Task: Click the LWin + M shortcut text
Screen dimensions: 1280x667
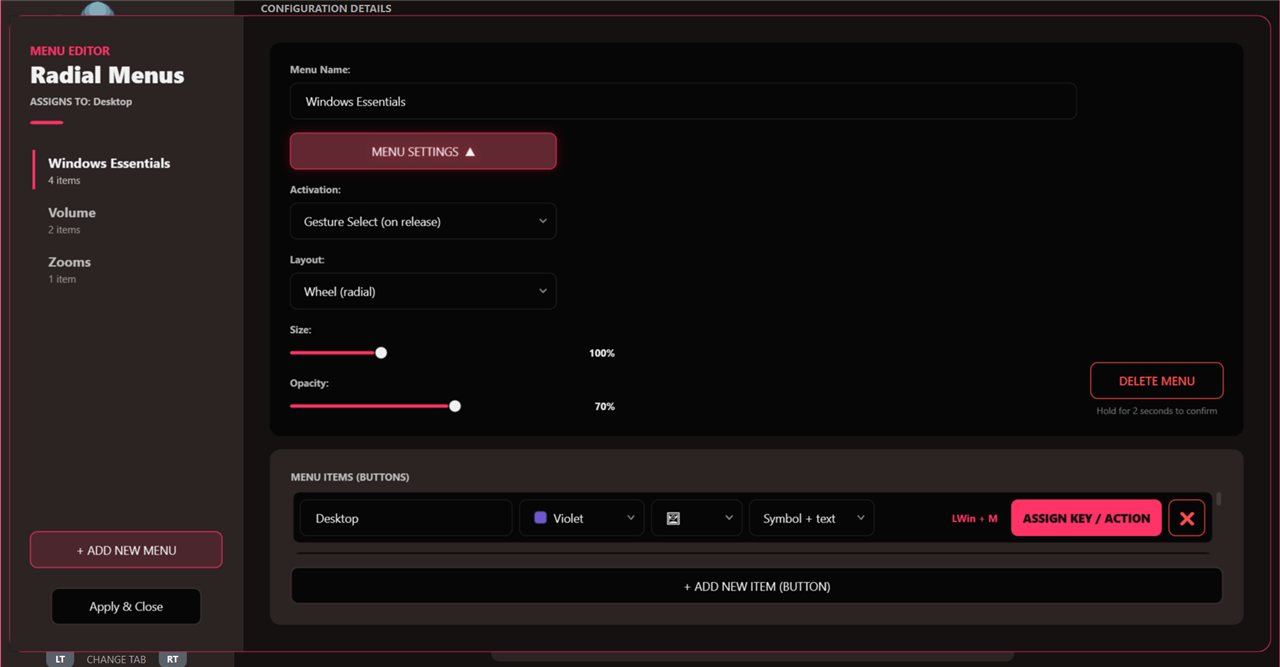Action: pyautogui.click(x=975, y=519)
